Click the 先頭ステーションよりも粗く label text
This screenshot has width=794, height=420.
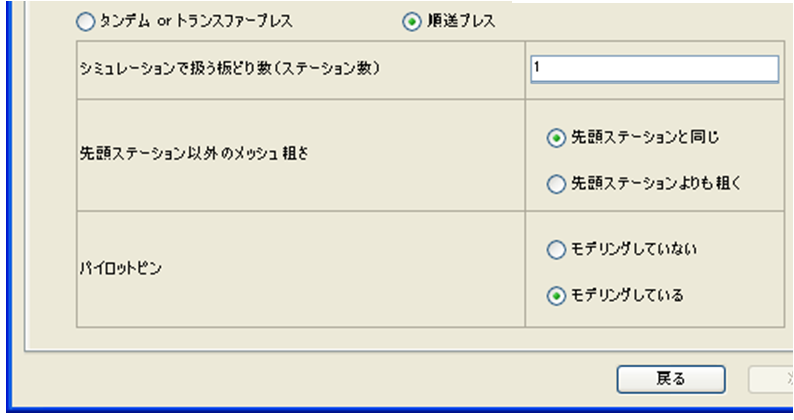[x=656, y=183]
